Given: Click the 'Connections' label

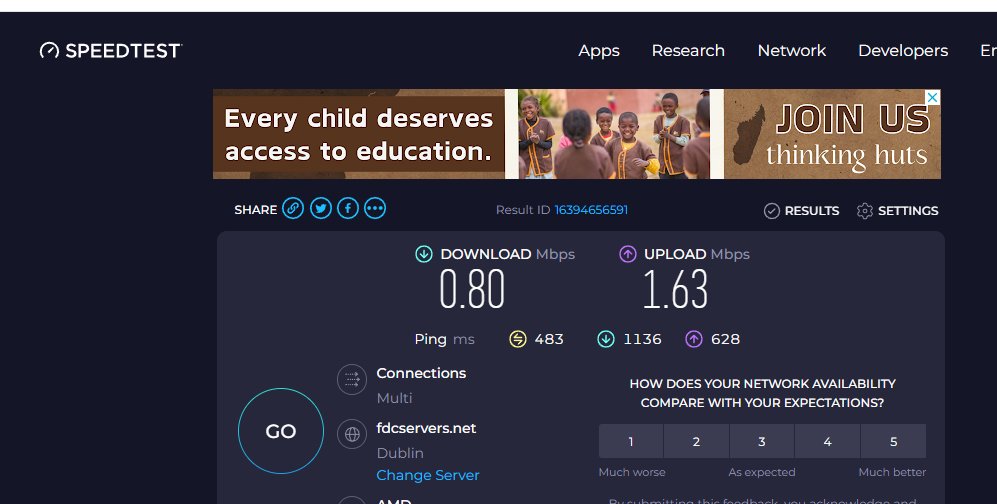Looking at the screenshot, I should coord(421,373).
